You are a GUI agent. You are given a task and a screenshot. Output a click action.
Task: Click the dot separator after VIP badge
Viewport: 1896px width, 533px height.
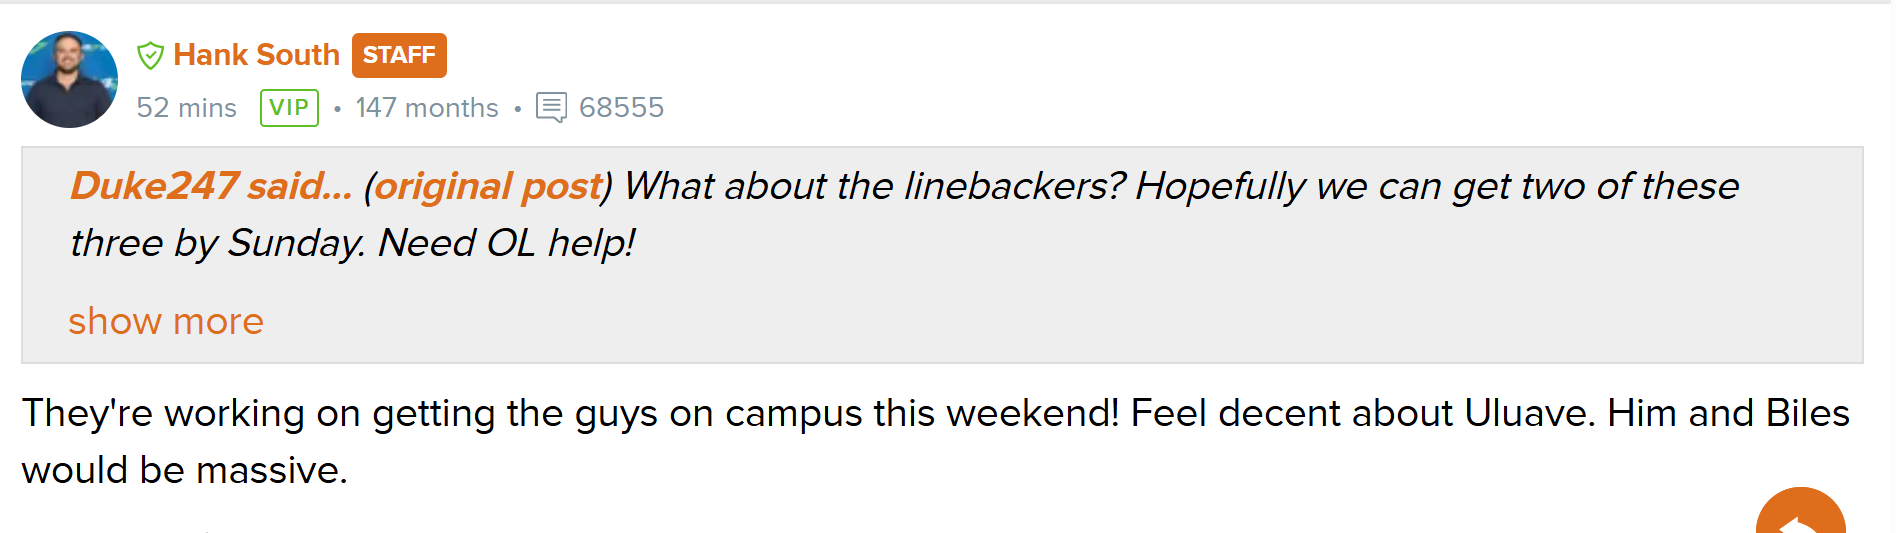pos(337,108)
